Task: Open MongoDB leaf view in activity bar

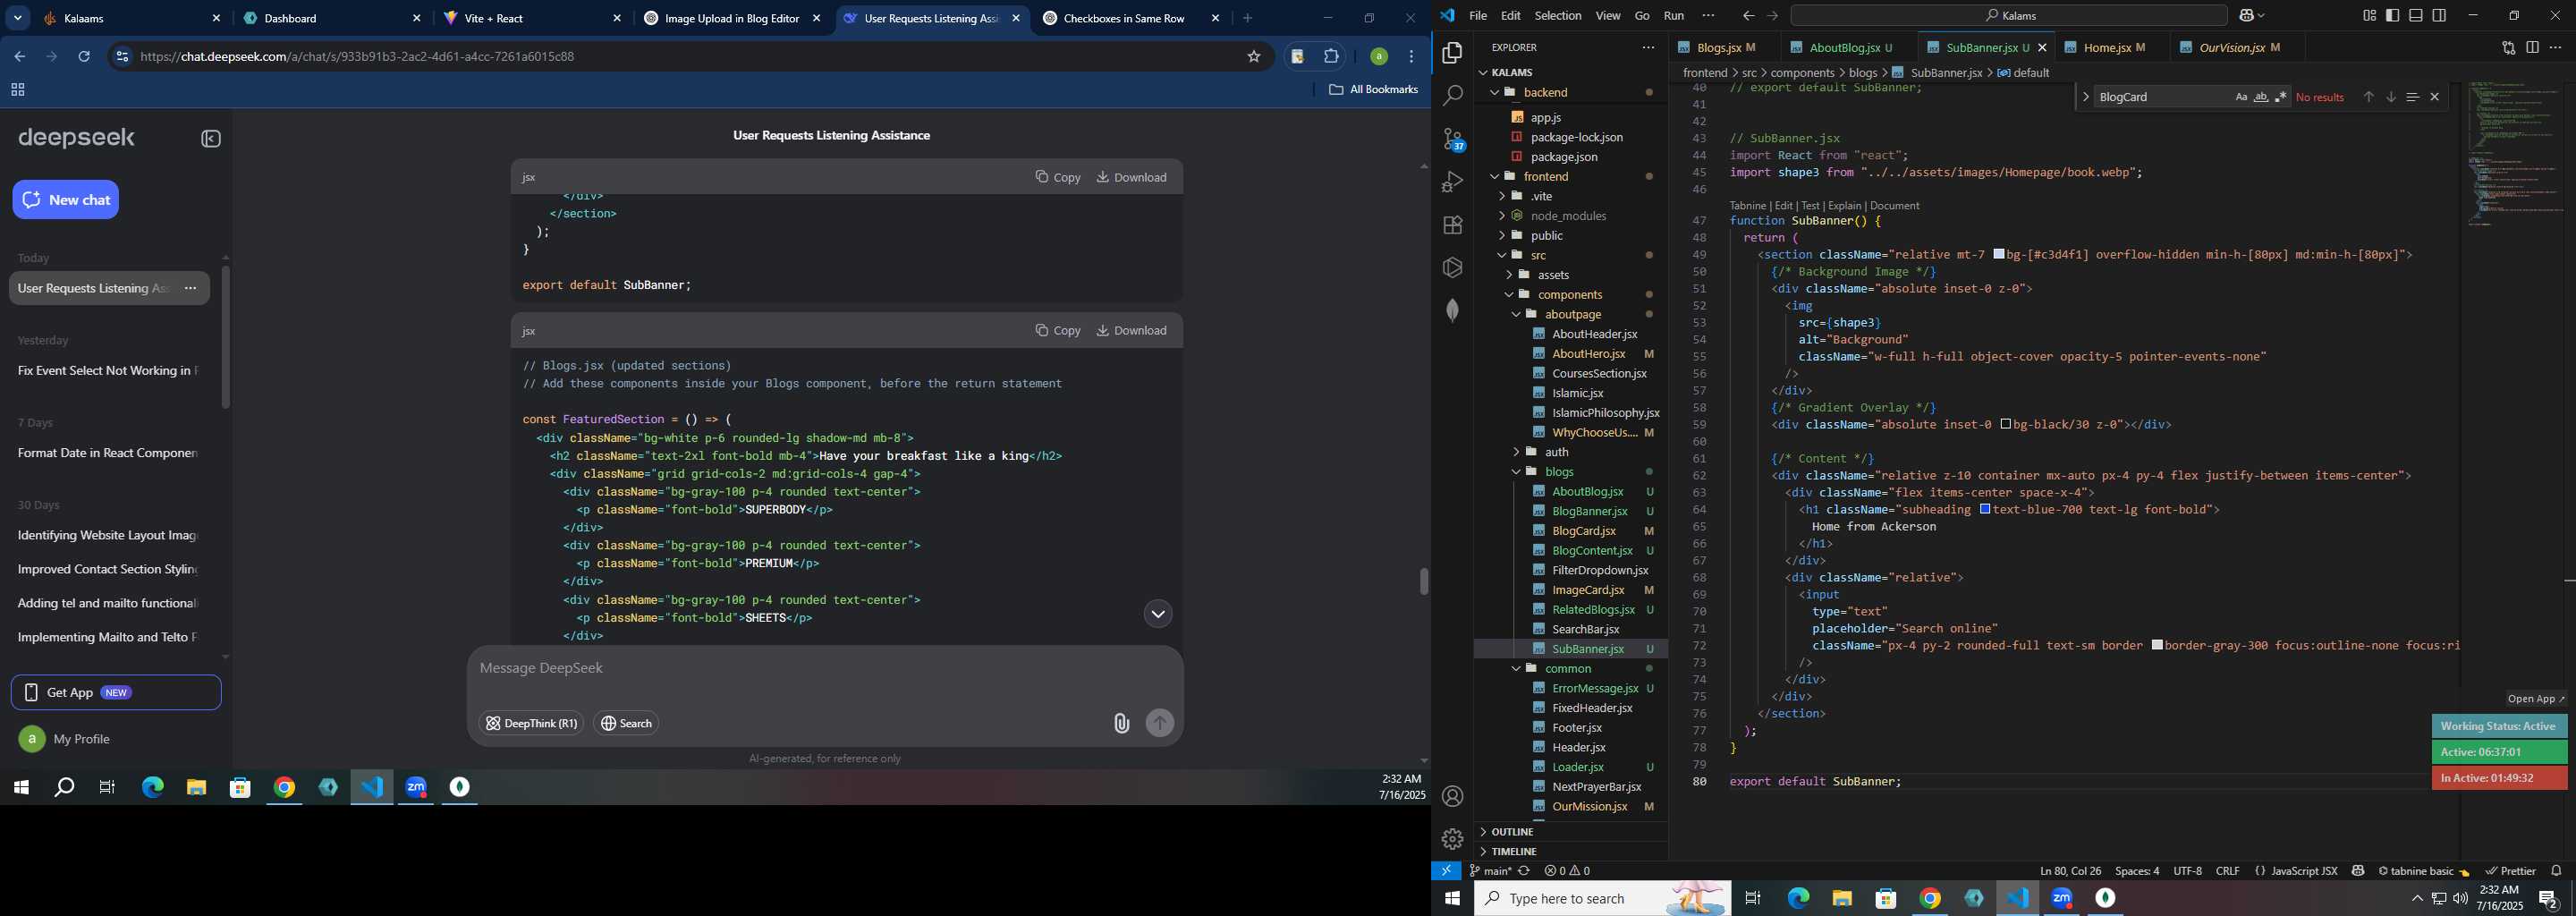Action: coord(1452,310)
